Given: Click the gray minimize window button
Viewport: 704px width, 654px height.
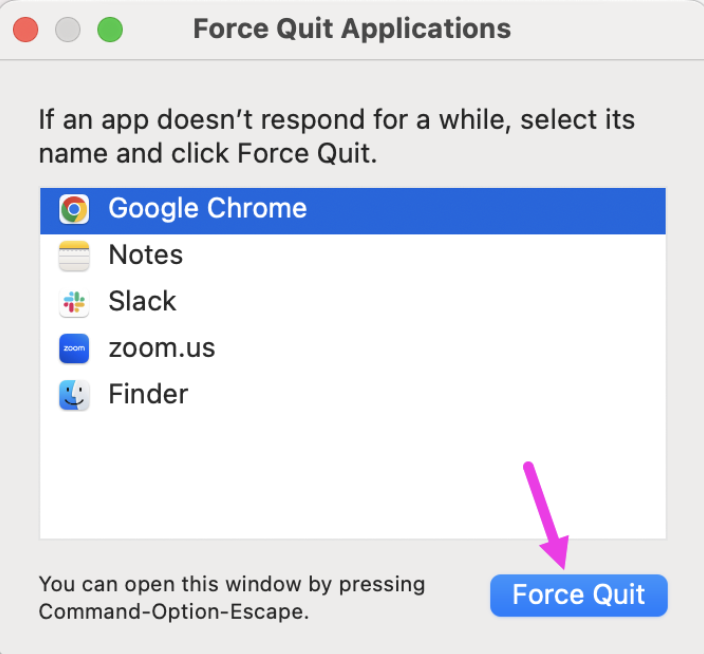Looking at the screenshot, I should tap(68, 29).
